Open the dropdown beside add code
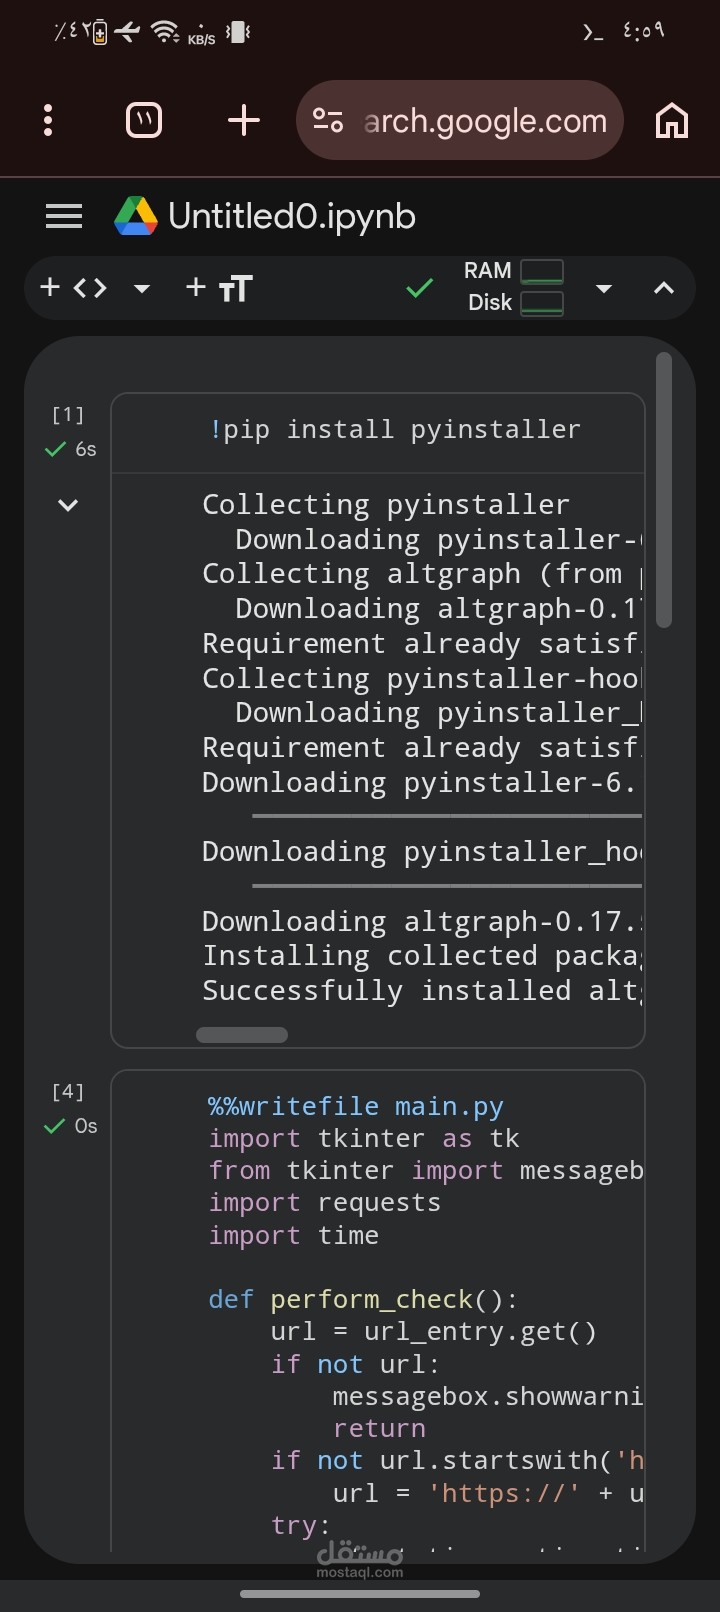 142,289
